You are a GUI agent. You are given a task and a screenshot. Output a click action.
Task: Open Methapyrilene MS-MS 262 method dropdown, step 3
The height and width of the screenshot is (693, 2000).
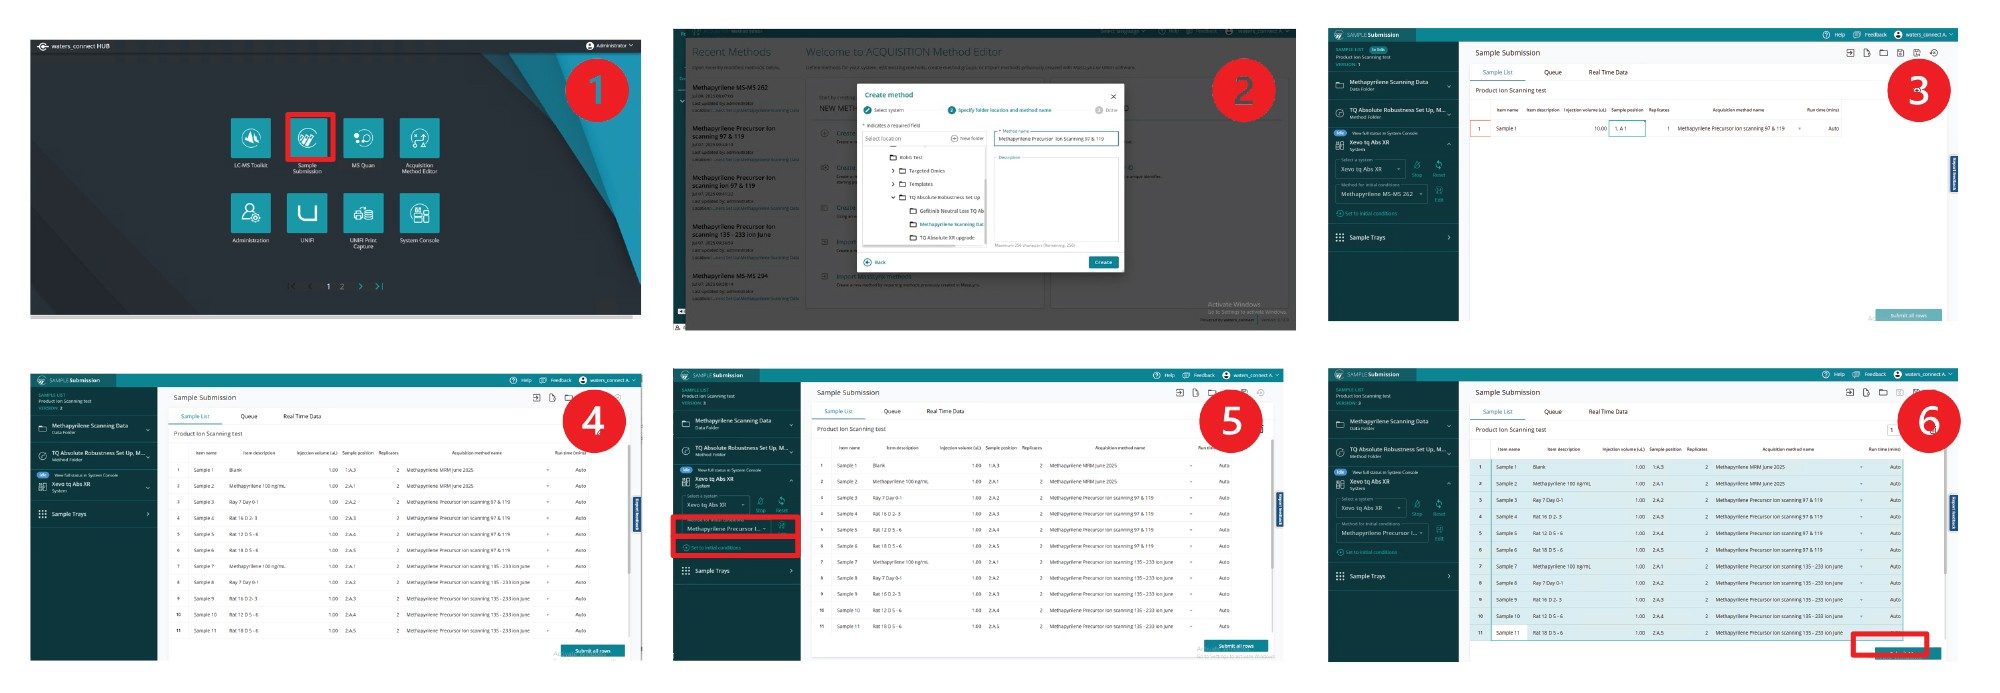[x=1381, y=194]
